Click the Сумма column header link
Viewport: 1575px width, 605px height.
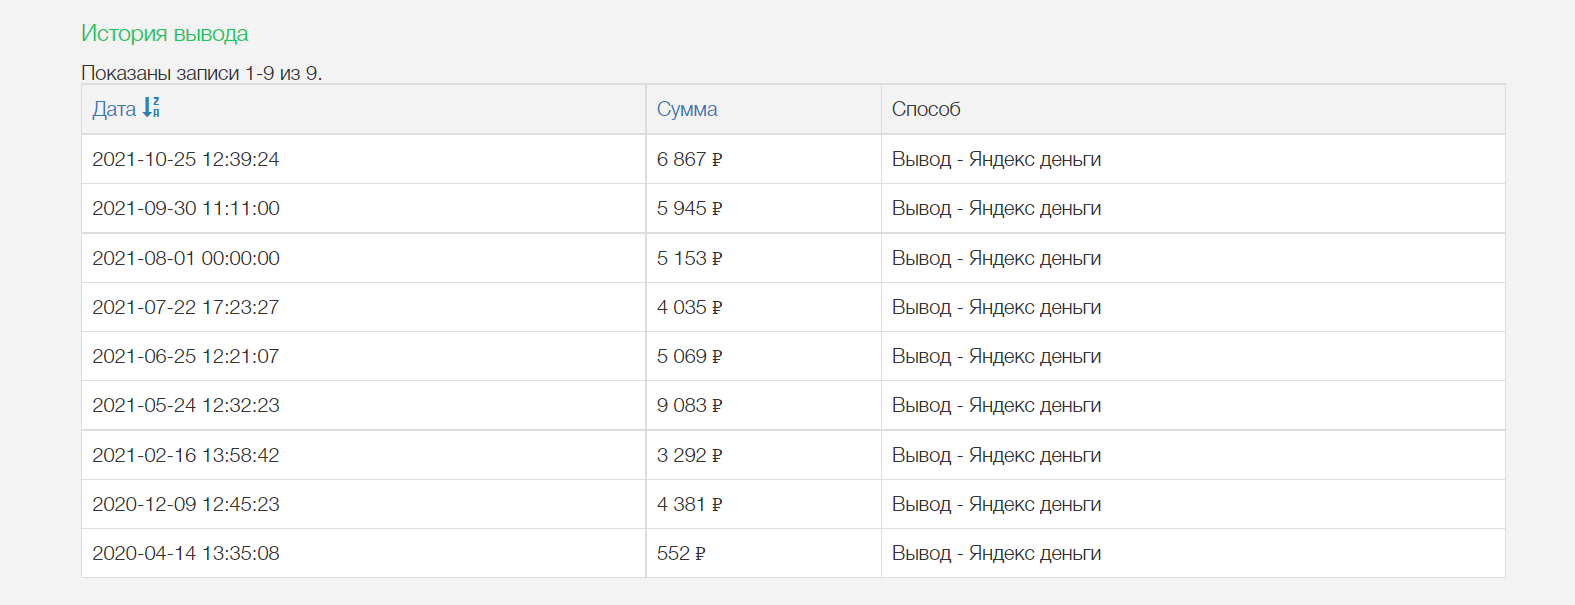pyautogui.click(x=687, y=109)
